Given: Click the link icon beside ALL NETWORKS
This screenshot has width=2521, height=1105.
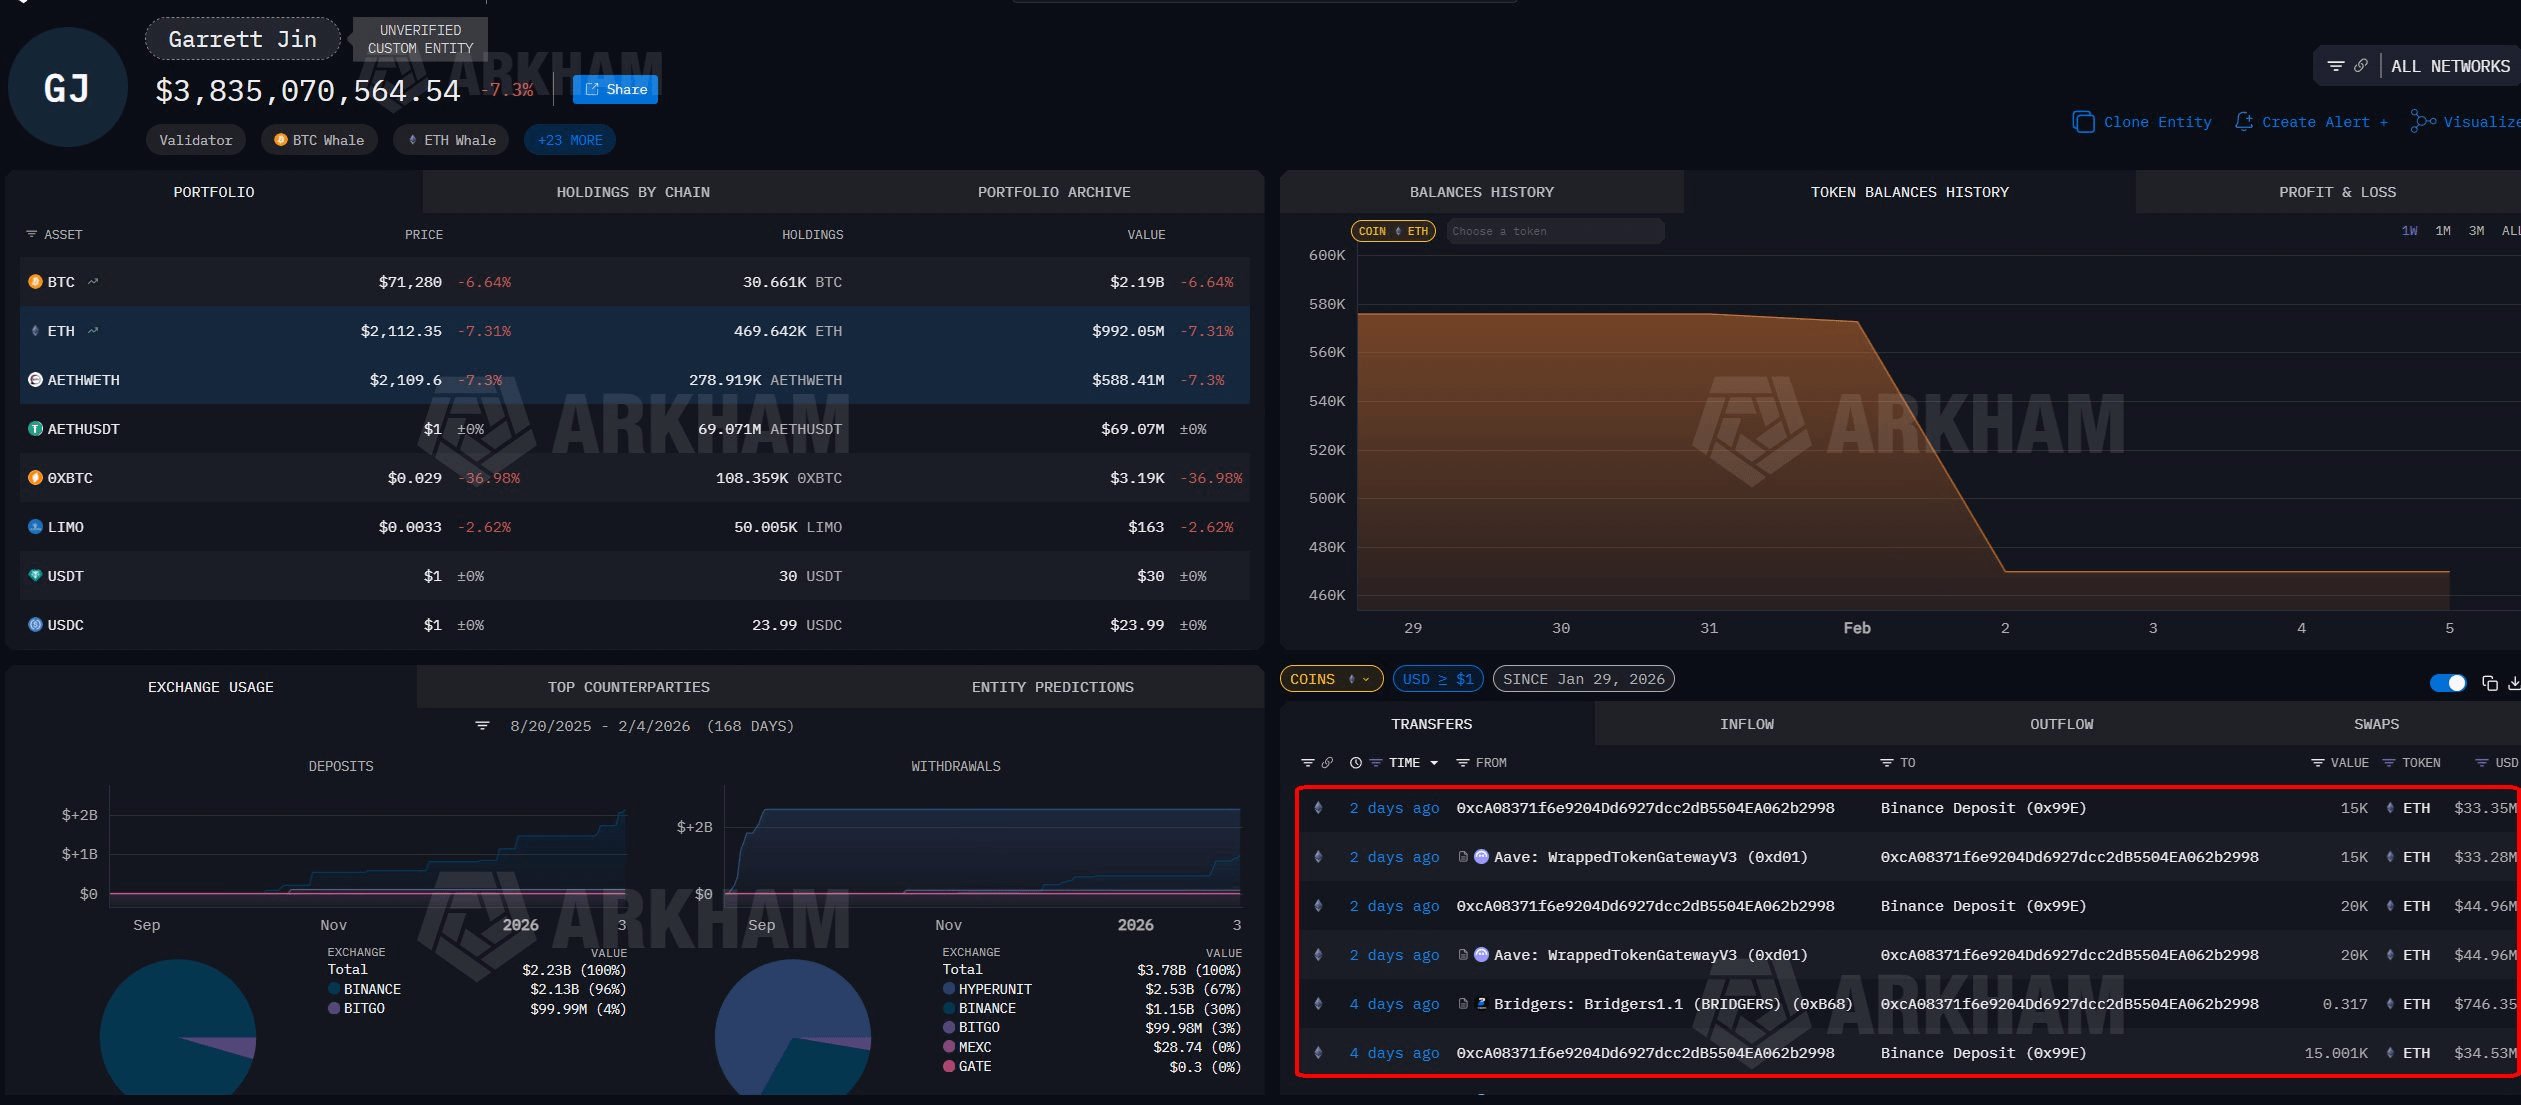Looking at the screenshot, I should pos(2361,66).
